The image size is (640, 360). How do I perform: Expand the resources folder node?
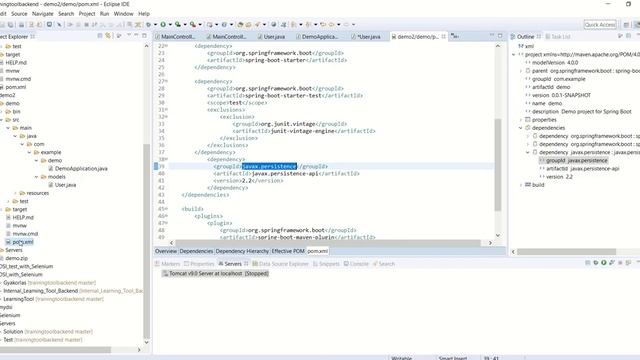coord(16,193)
